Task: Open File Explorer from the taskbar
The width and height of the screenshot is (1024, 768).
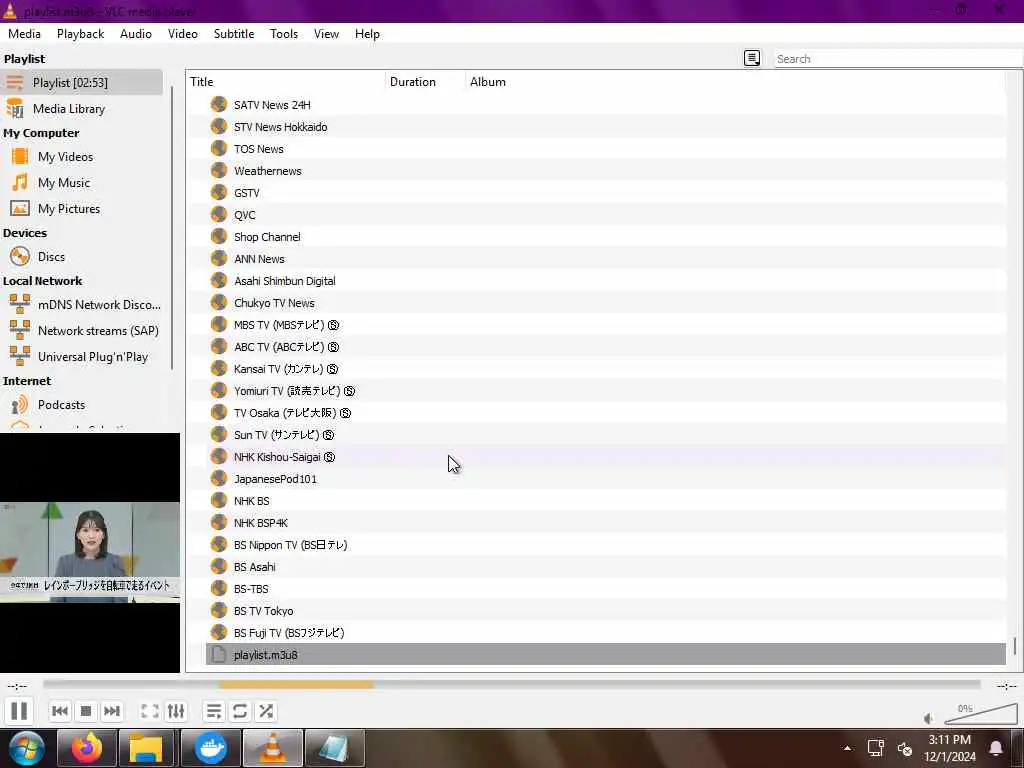Action: pos(146,748)
